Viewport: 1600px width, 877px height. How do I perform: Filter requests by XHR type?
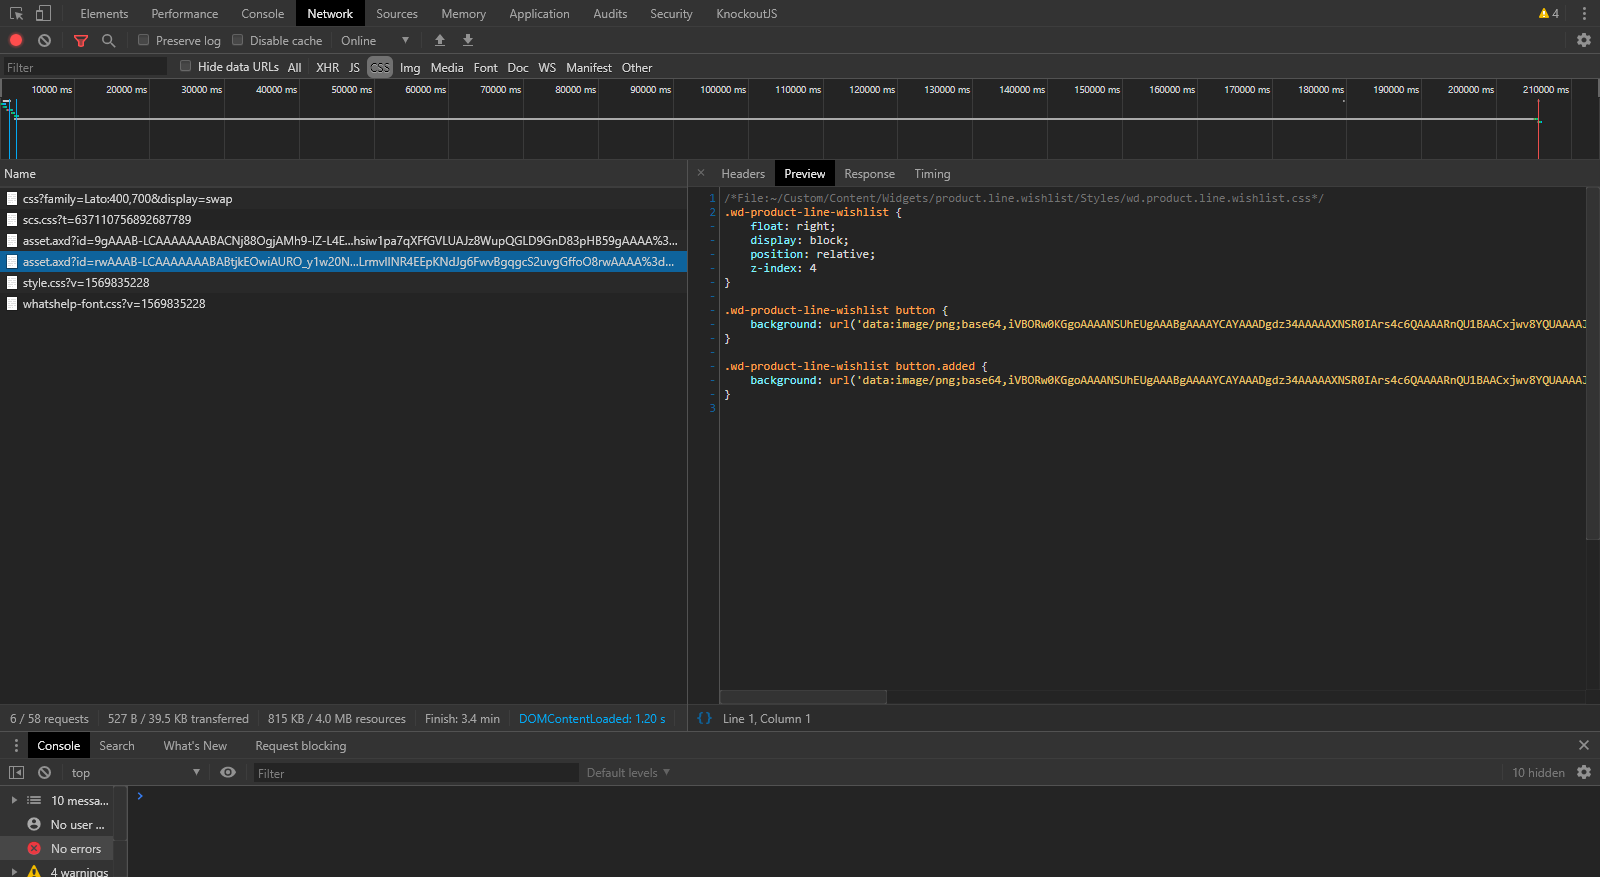pyautogui.click(x=328, y=68)
